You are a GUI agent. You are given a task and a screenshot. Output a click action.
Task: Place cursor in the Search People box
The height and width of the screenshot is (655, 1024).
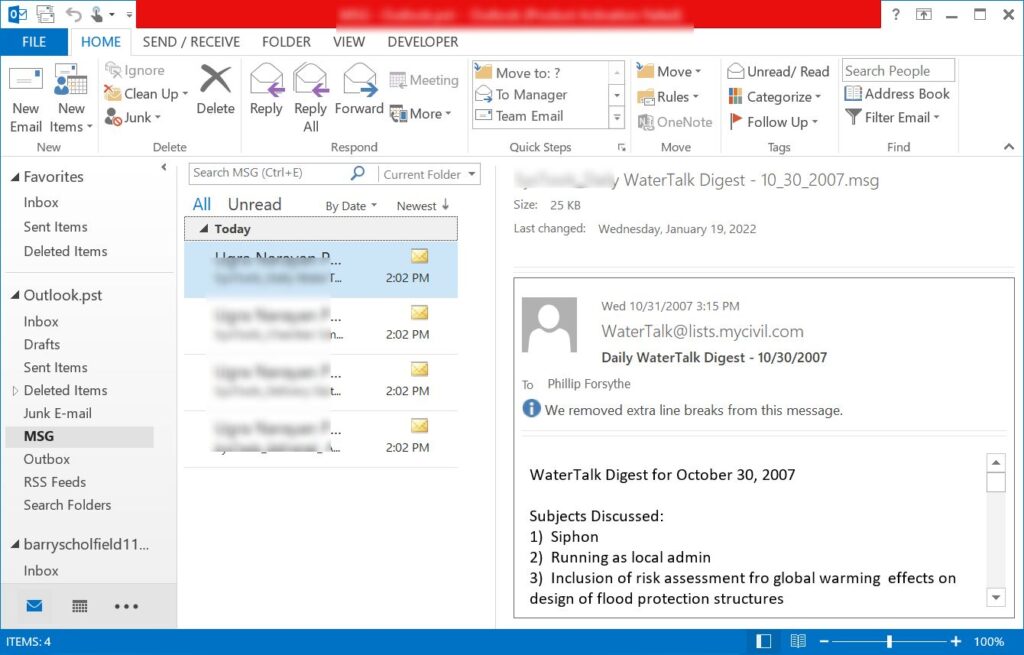897,70
